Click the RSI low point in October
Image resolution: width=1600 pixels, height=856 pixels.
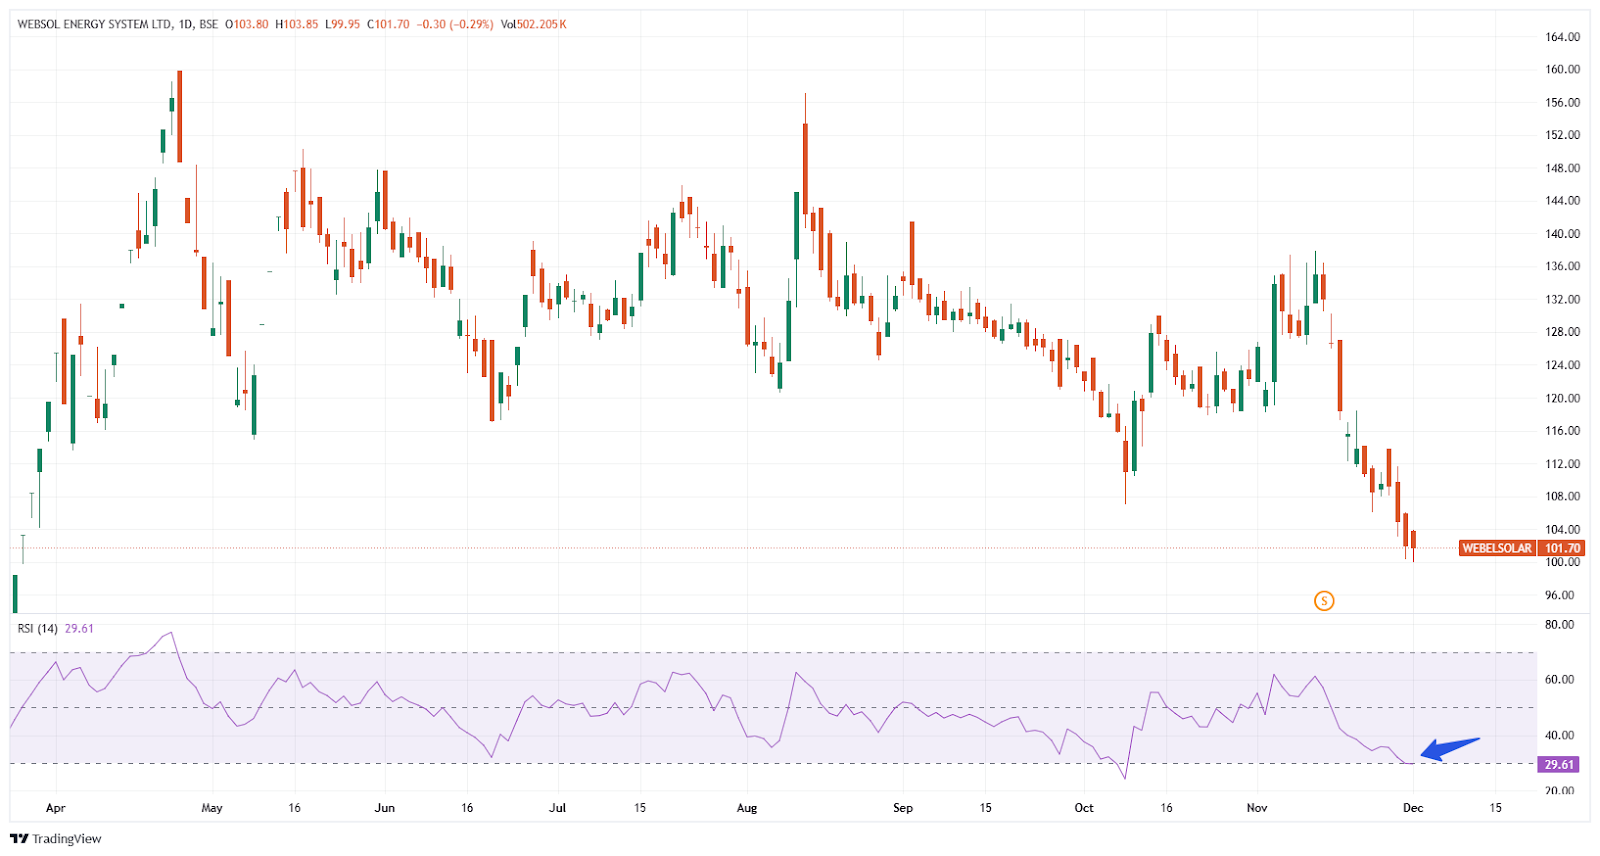pos(1125,778)
